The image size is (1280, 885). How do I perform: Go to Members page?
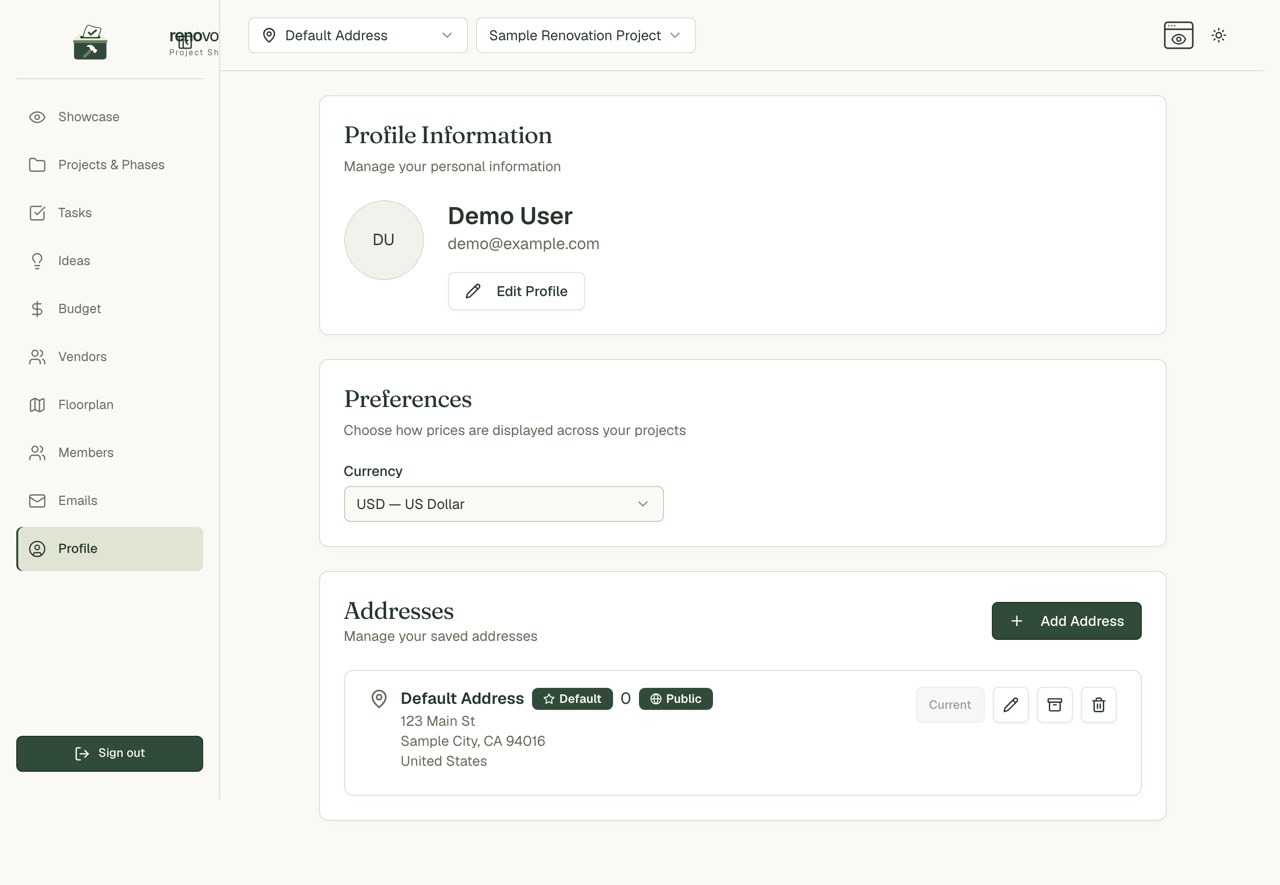click(x=109, y=453)
